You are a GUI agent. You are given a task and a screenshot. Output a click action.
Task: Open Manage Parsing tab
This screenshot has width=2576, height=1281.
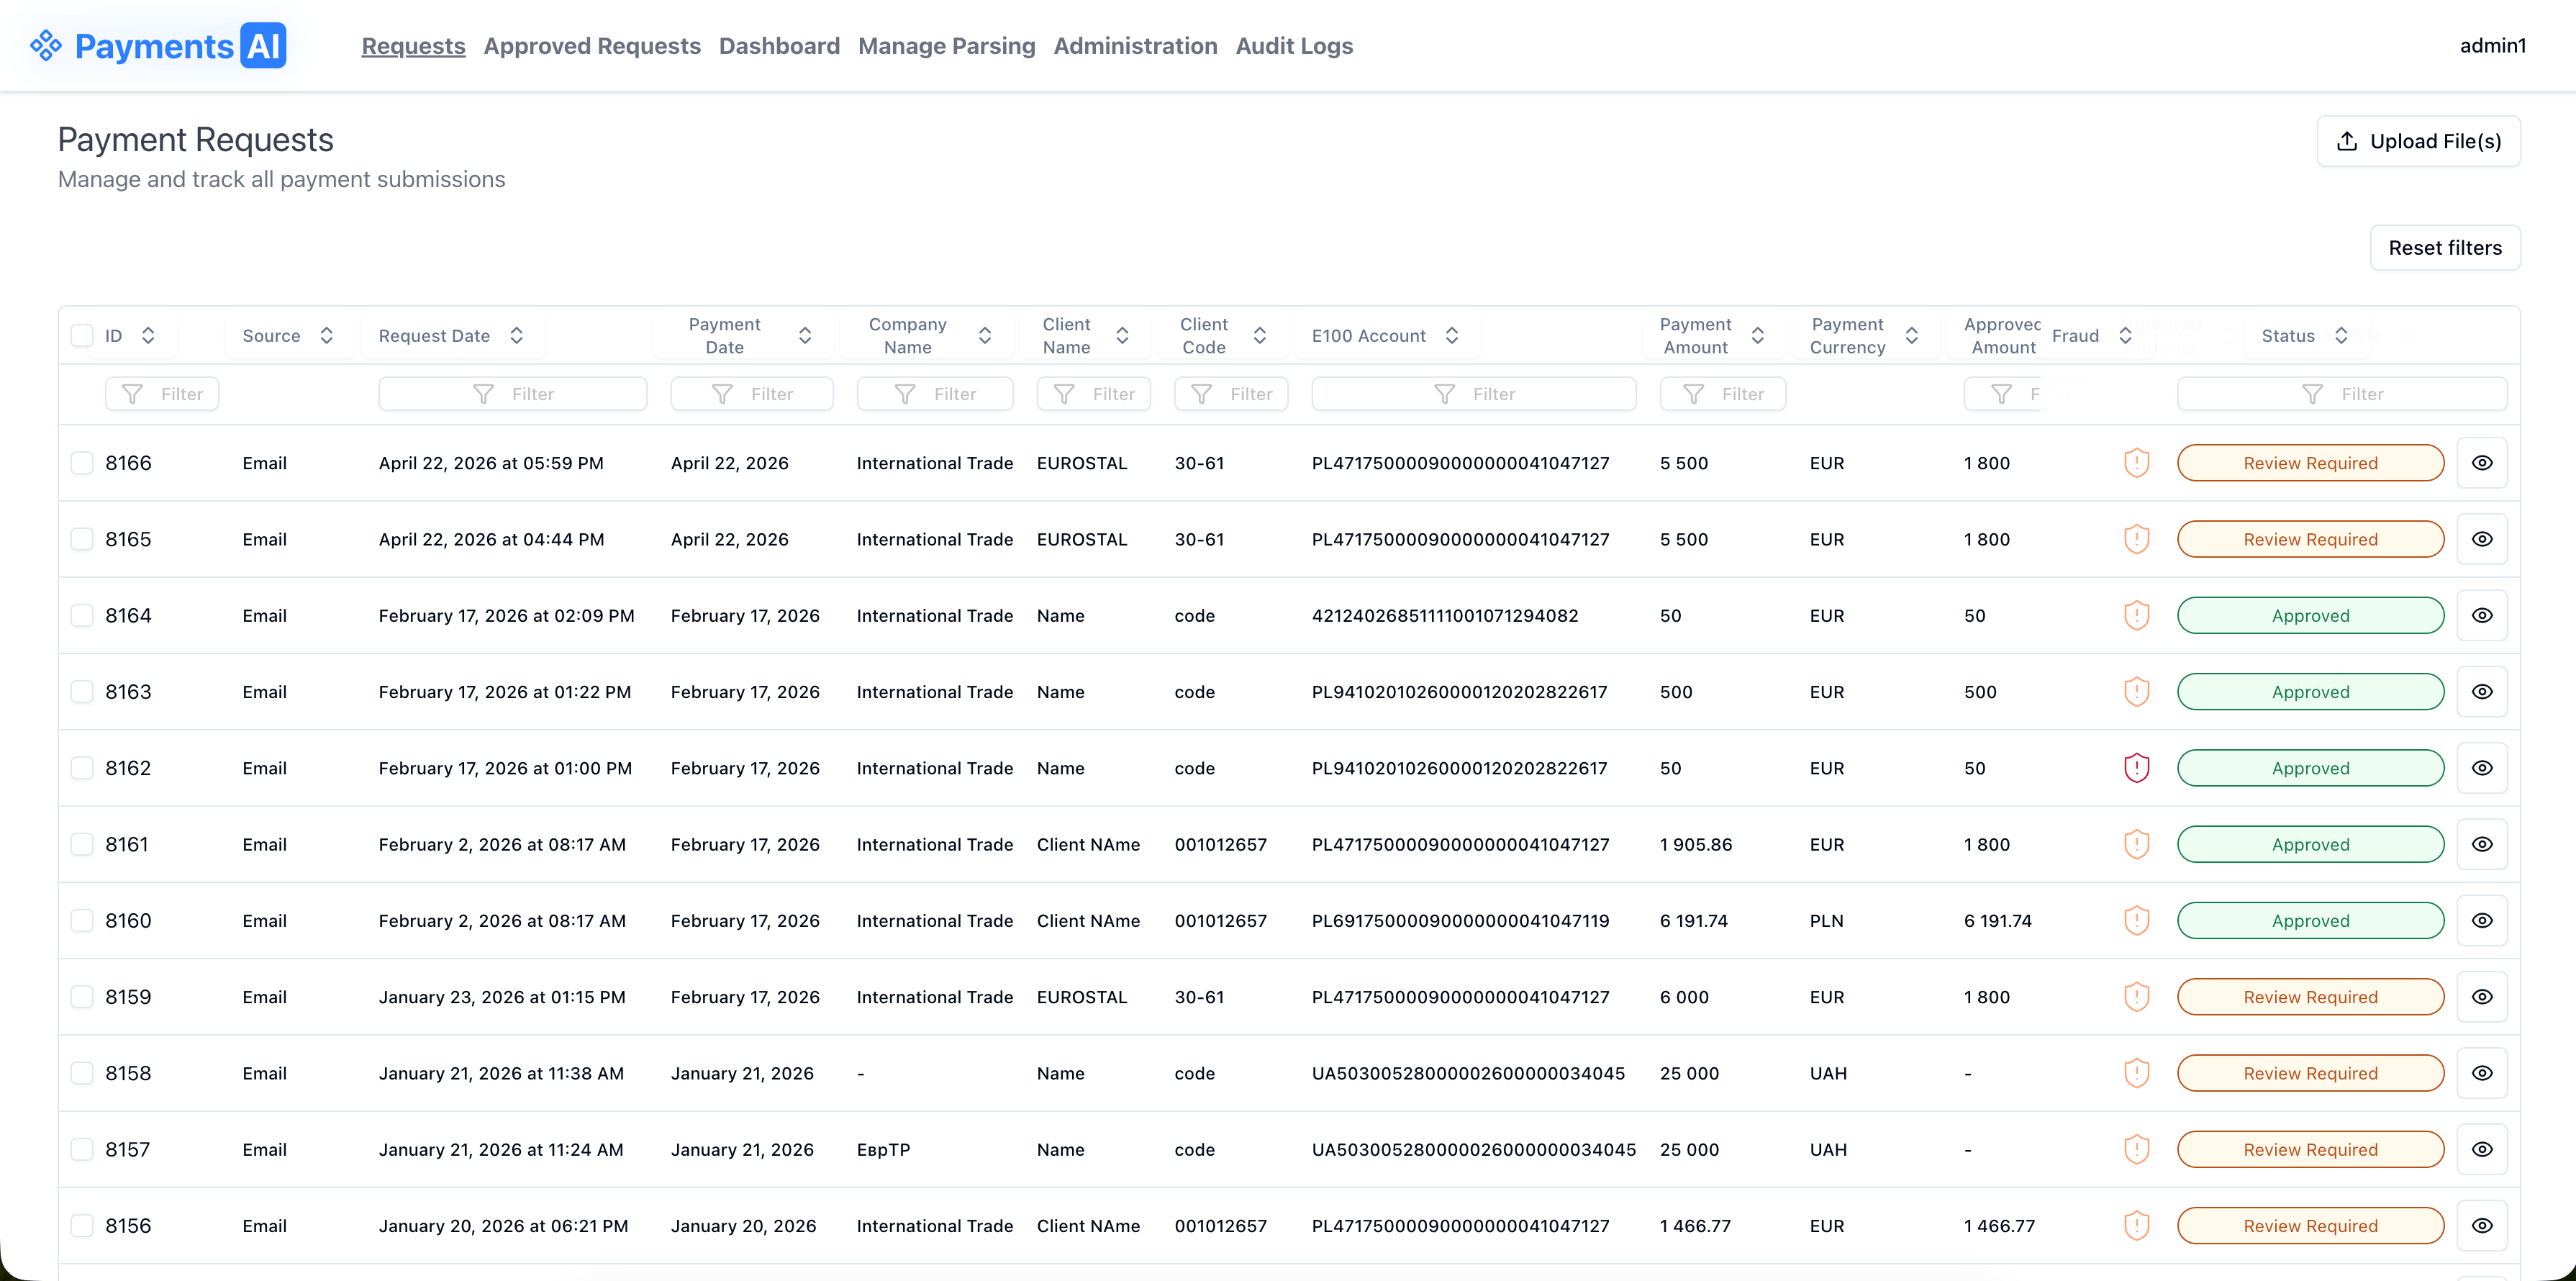[x=947, y=46]
